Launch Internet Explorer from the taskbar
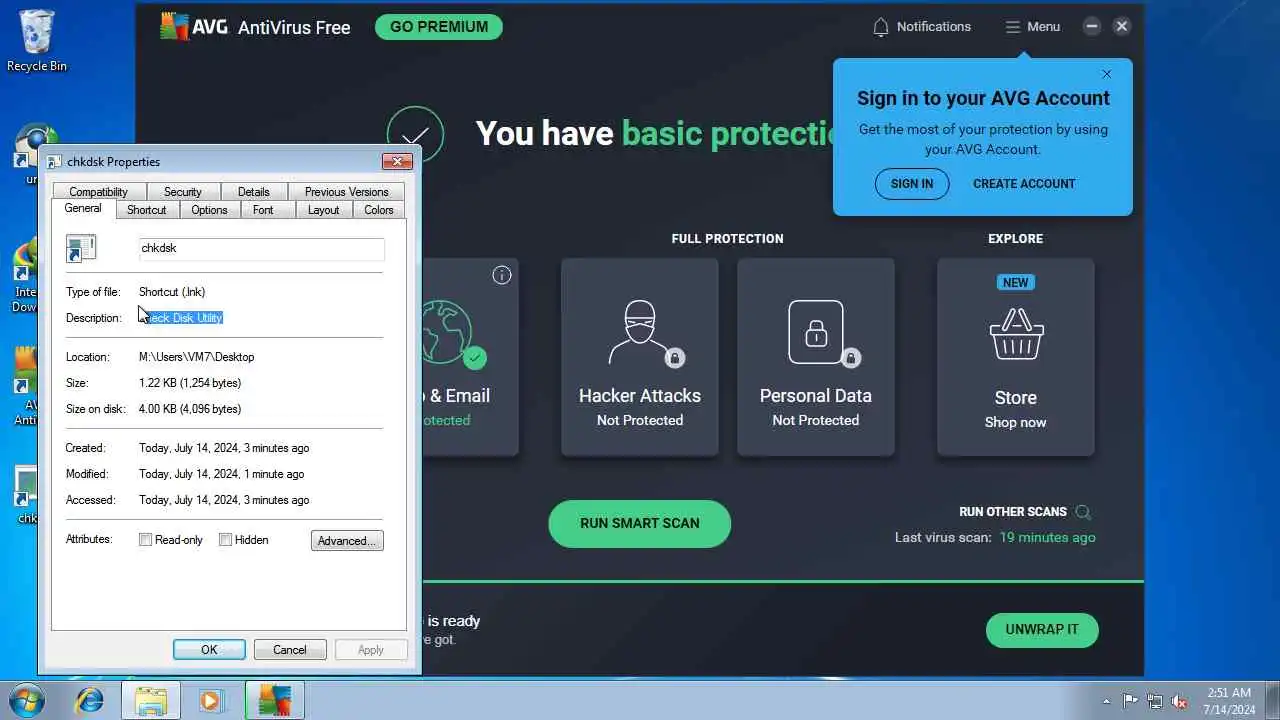This screenshot has height=720, width=1280. (90, 700)
